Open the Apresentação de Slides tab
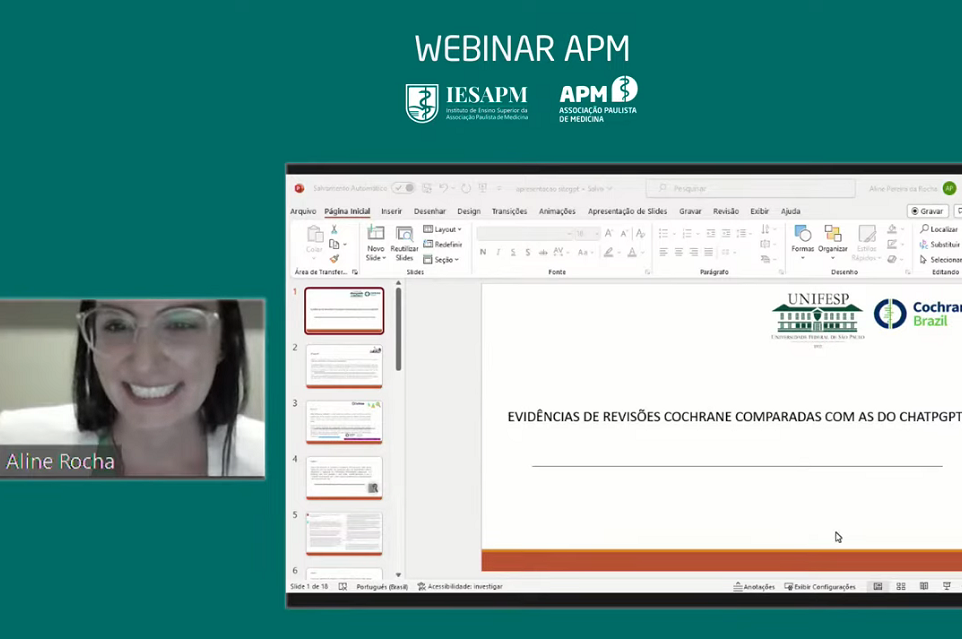The image size is (962, 639). point(627,211)
